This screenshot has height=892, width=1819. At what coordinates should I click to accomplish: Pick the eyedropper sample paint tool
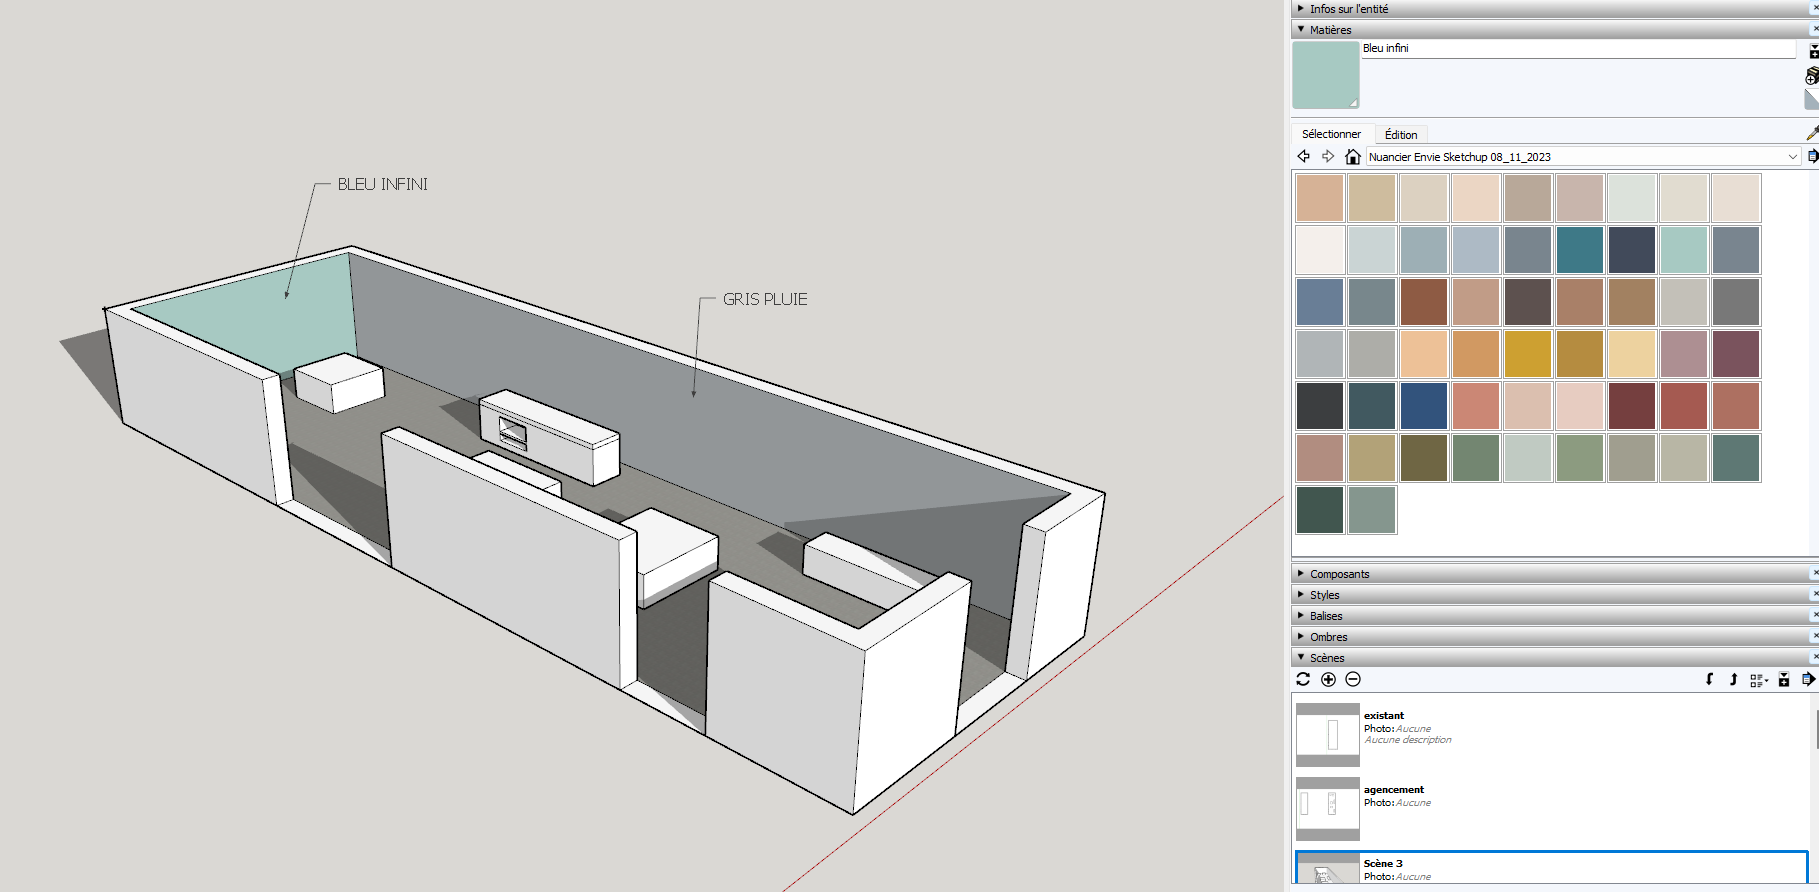[1812, 133]
